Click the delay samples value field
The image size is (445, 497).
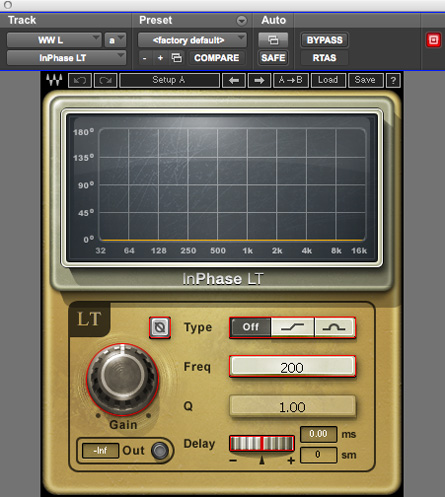[x=319, y=455]
